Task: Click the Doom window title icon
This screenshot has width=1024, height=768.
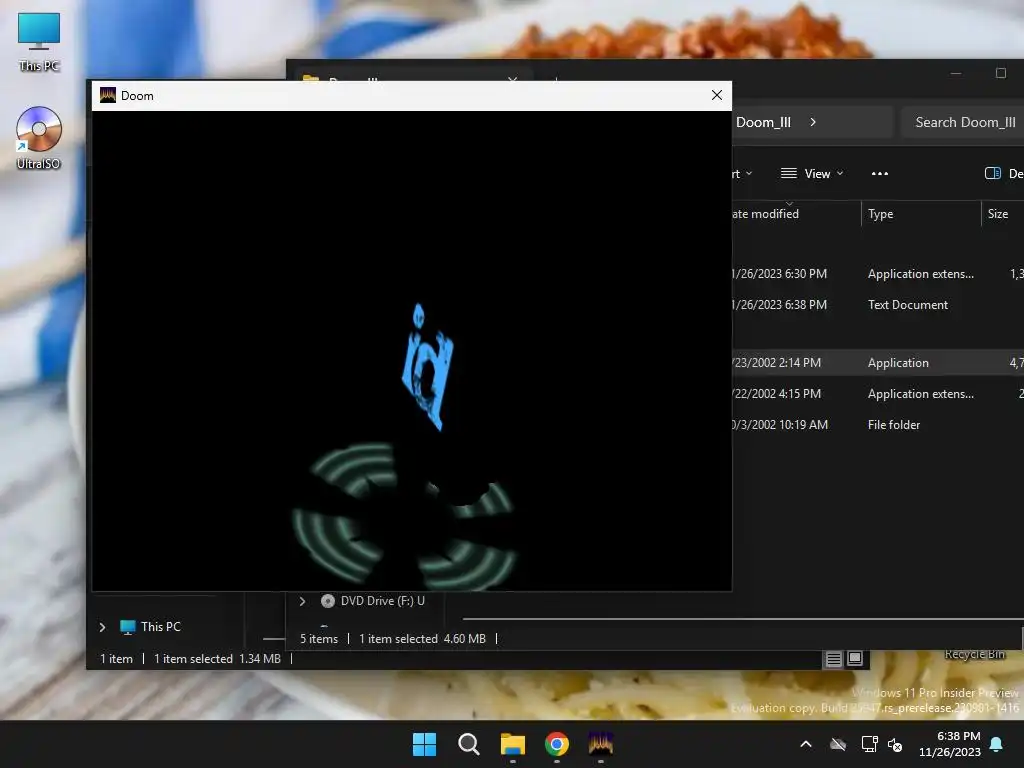Action: pos(108,95)
